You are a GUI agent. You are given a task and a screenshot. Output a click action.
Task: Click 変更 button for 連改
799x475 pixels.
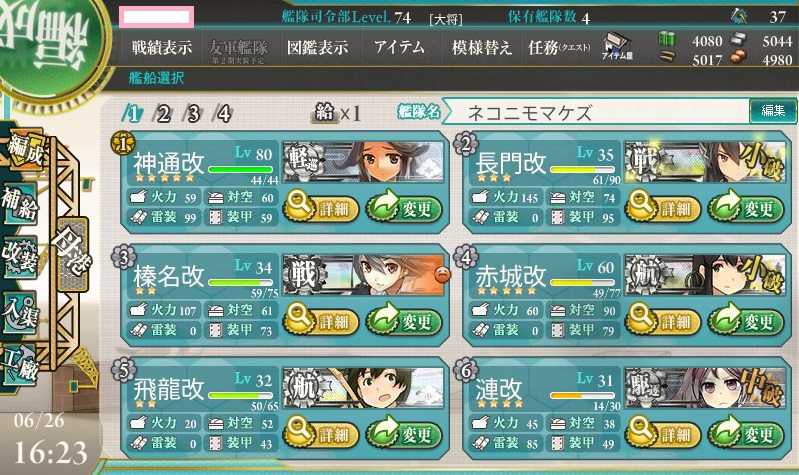[746, 434]
